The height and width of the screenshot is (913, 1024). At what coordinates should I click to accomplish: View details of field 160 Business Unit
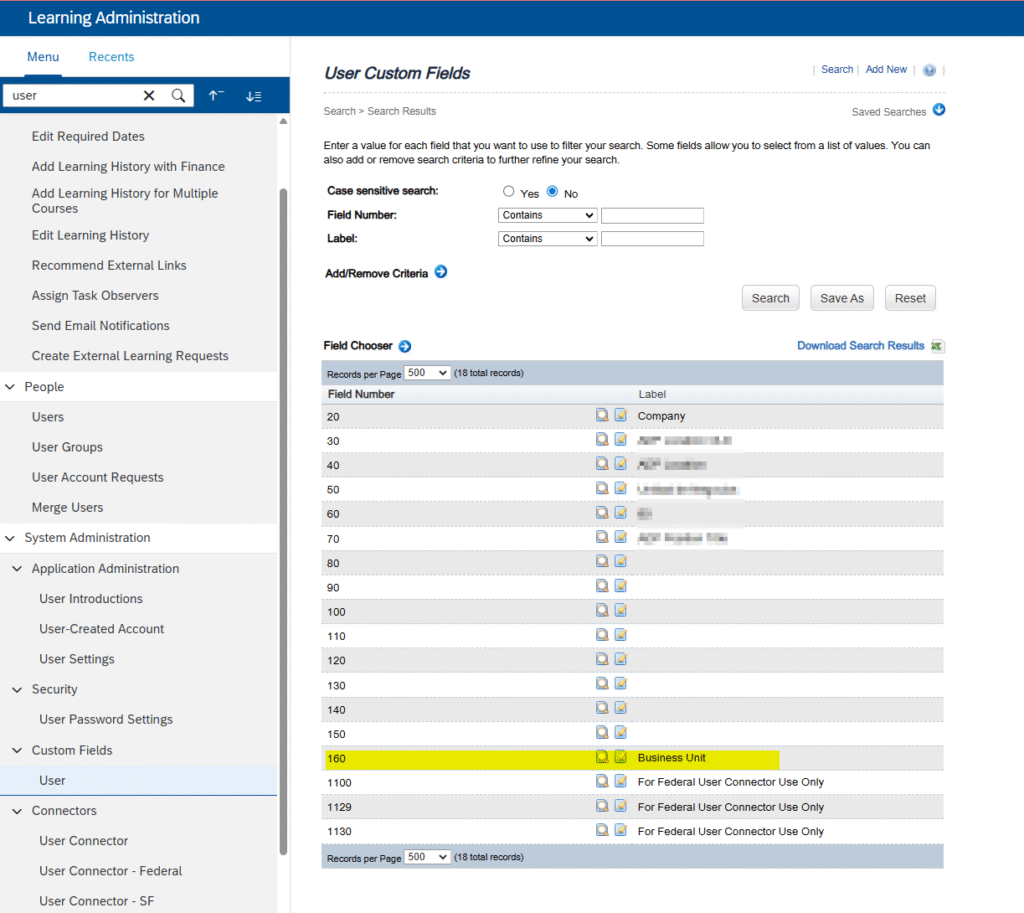pos(602,757)
